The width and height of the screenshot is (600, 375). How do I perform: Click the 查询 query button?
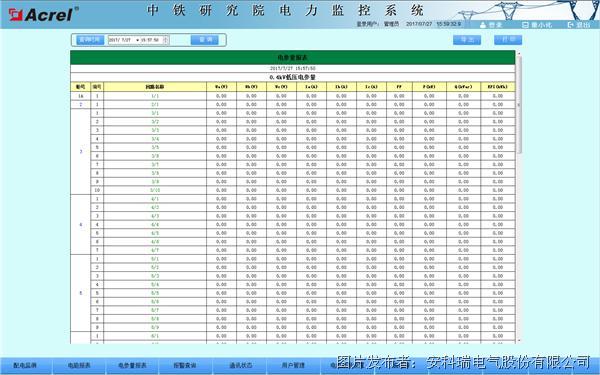coord(205,40)
